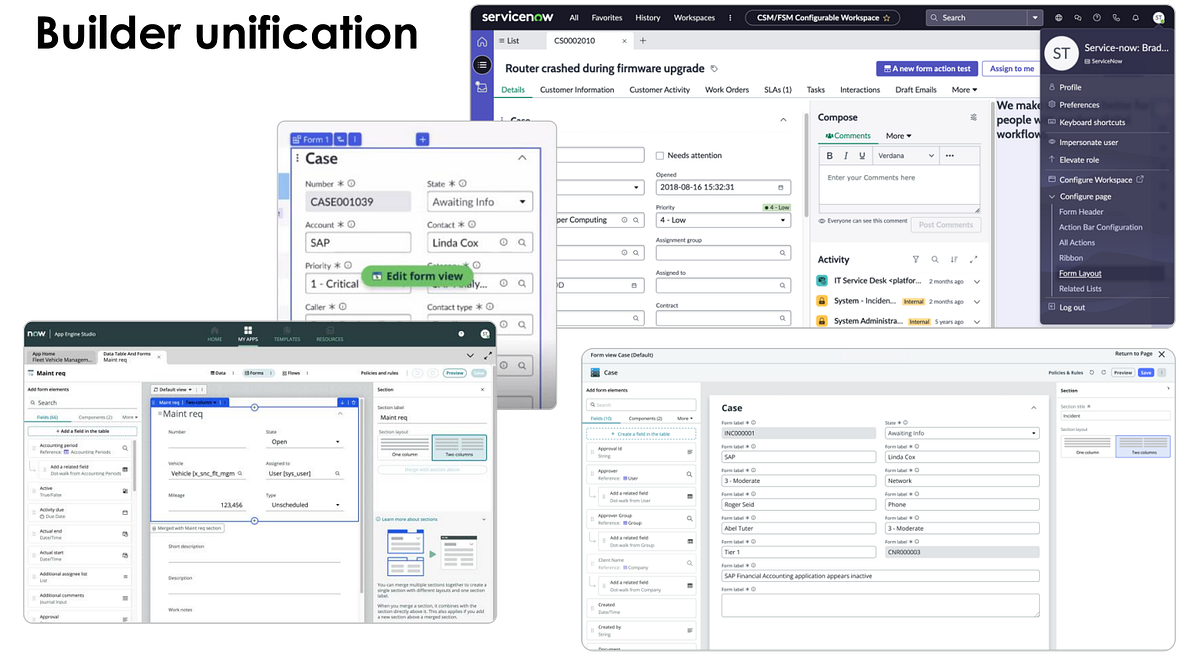Expand the More menu on the Case record
The image size is (1200, 665).
[x=964, y=89]
